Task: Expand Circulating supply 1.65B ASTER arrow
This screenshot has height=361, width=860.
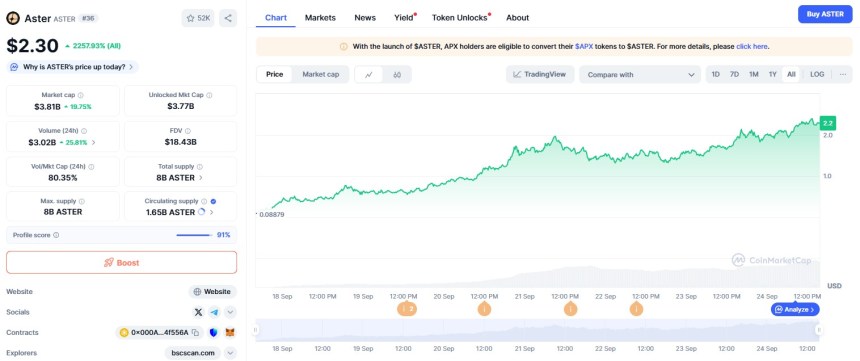Action: [212, 212]
